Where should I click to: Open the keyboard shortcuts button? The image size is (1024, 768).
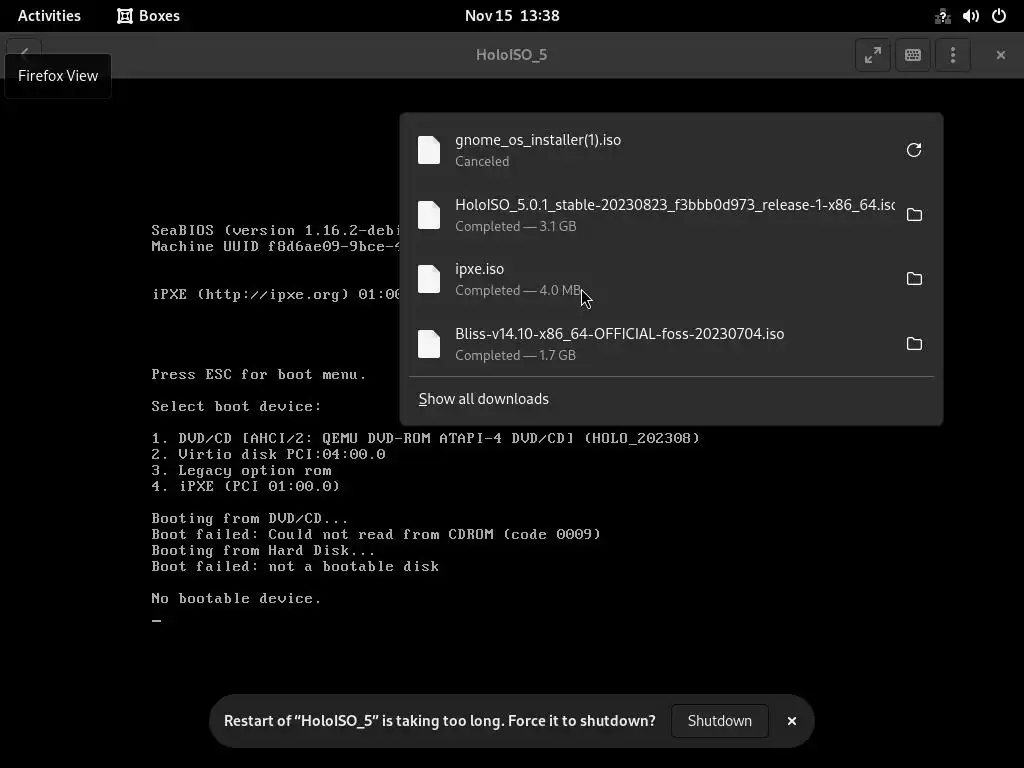(x=912, y=55)
